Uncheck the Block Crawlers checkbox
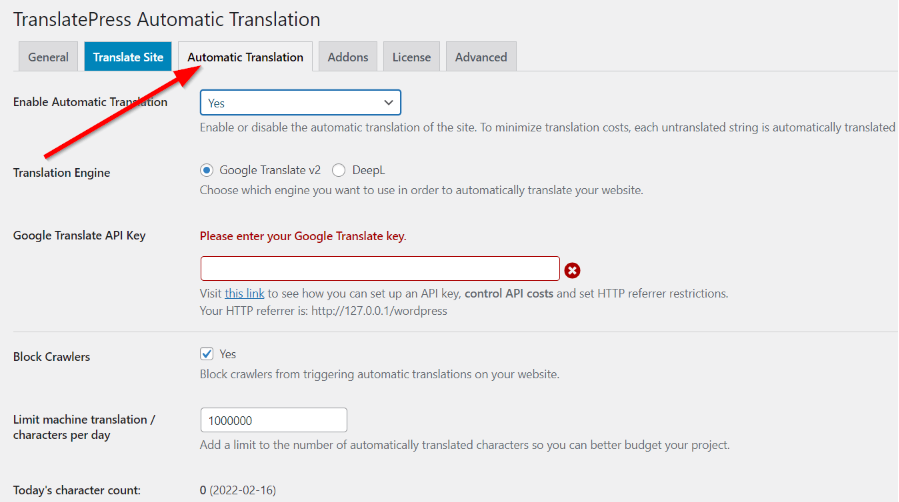899x502 pixels. pos(206,354)
